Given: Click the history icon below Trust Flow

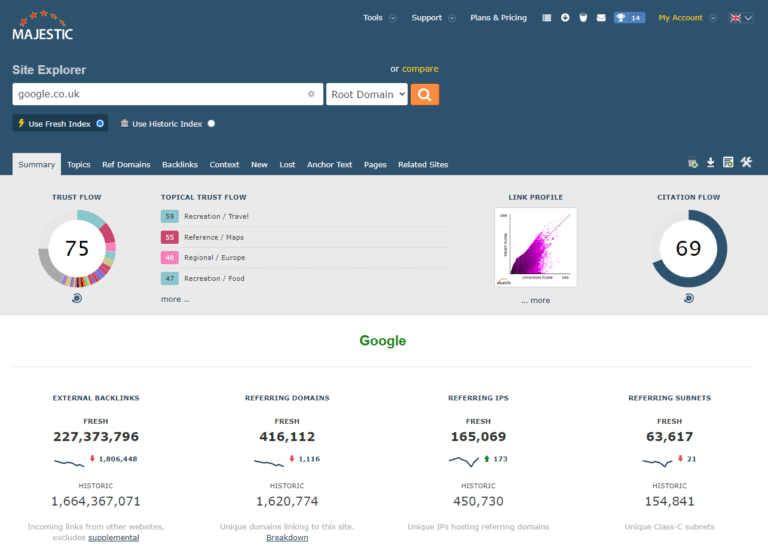Looking at the screenshot, I should pos(77,298).
